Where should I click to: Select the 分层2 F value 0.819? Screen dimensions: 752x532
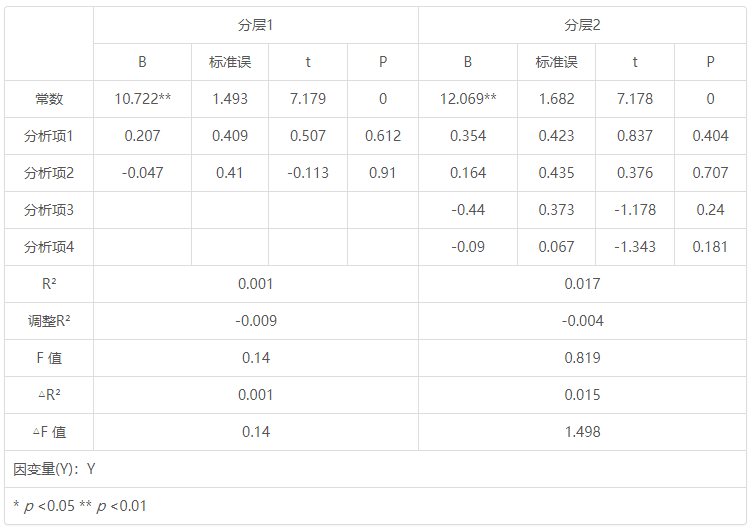[582, 358]
